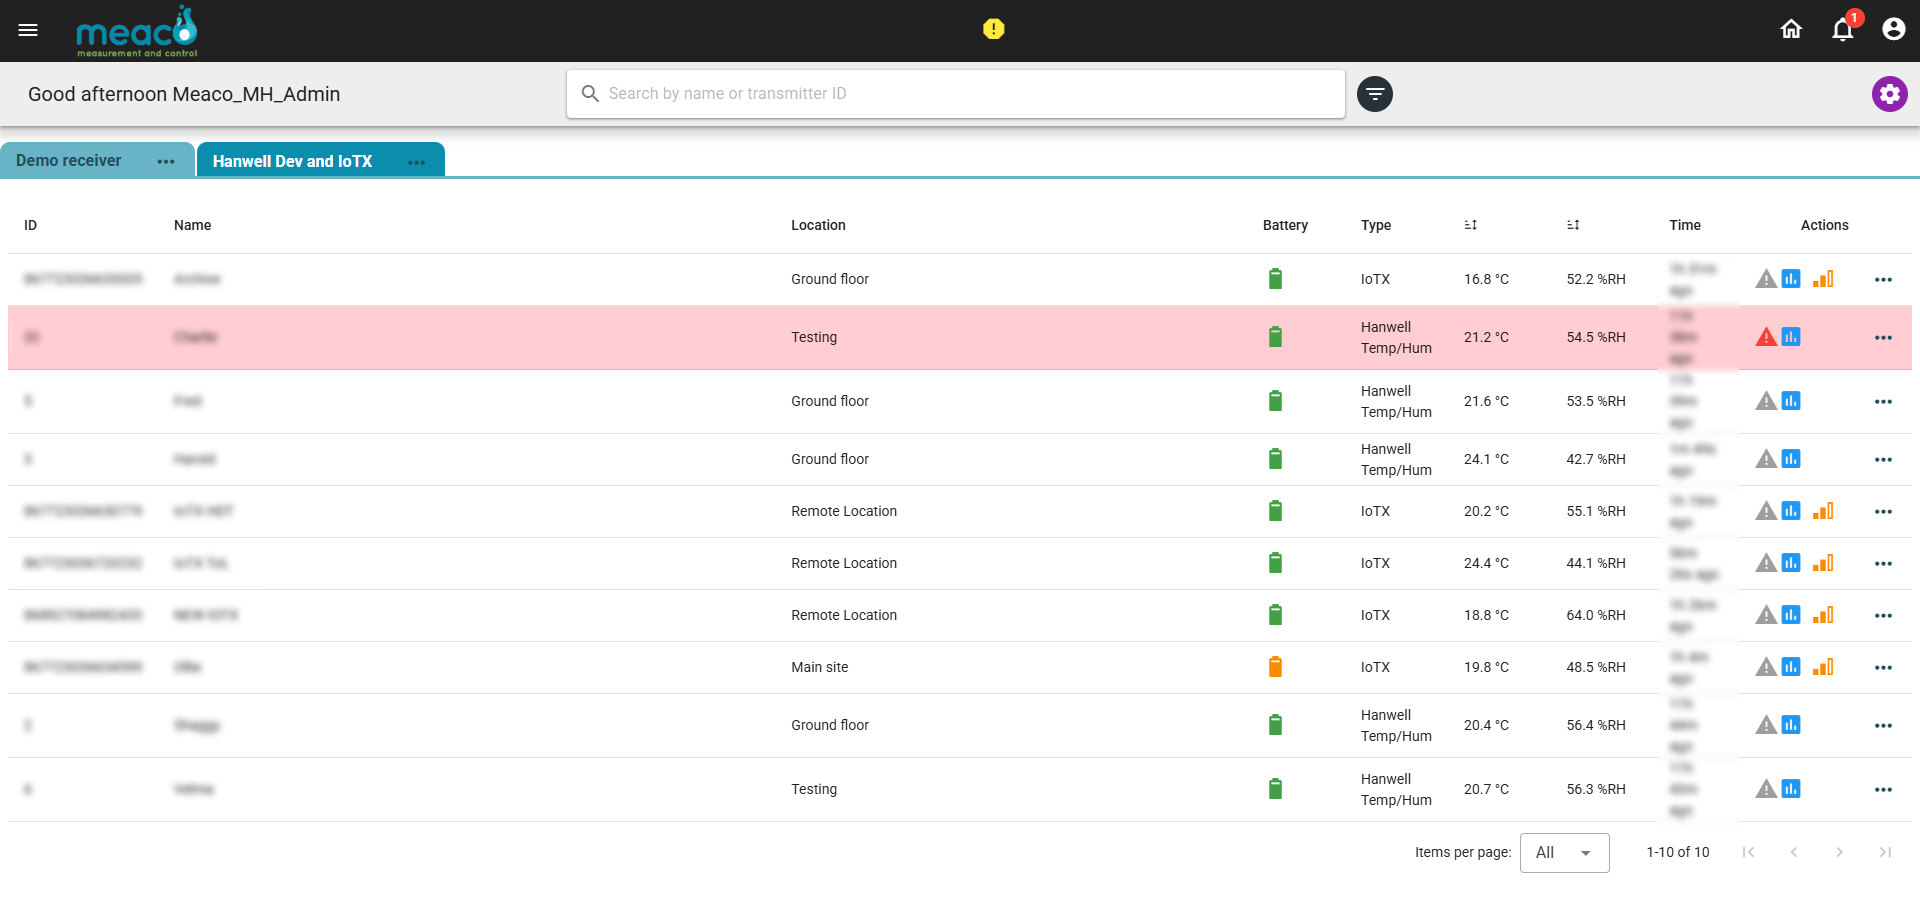Open red alarm icon in Testing 21.2 °C row
The width and height of the screenshot is (1920, 904).
tap(1766, 337)
